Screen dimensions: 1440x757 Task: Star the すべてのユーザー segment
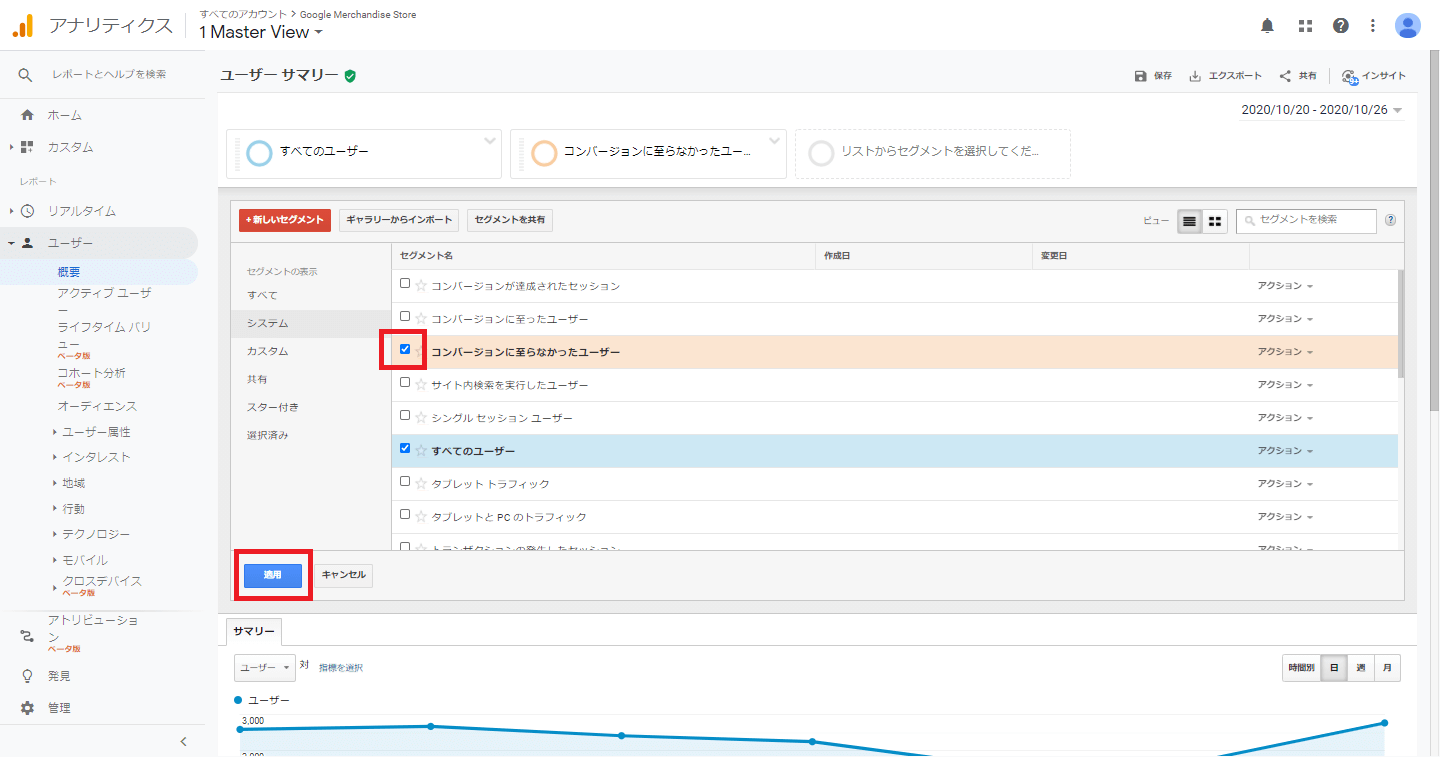coord(421,451)
